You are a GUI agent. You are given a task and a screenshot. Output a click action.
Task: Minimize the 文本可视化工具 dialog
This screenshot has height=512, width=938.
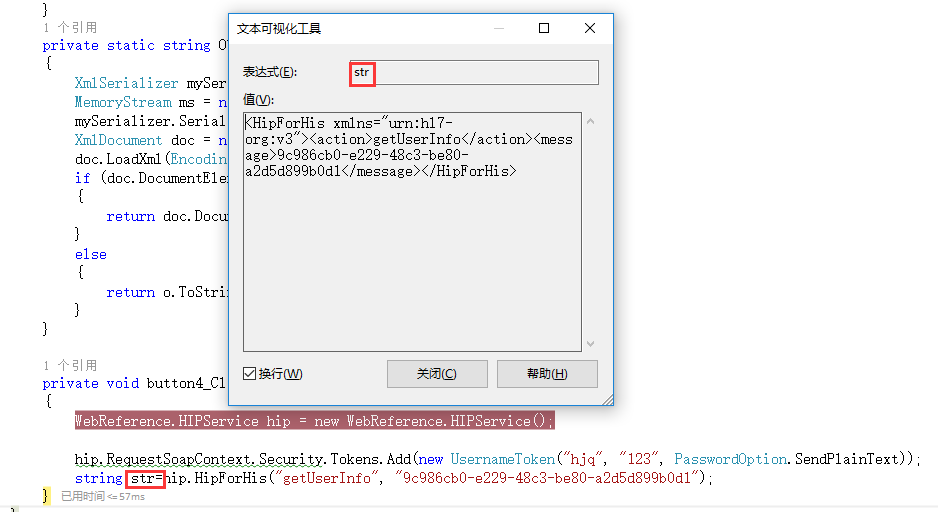point(499,28)
